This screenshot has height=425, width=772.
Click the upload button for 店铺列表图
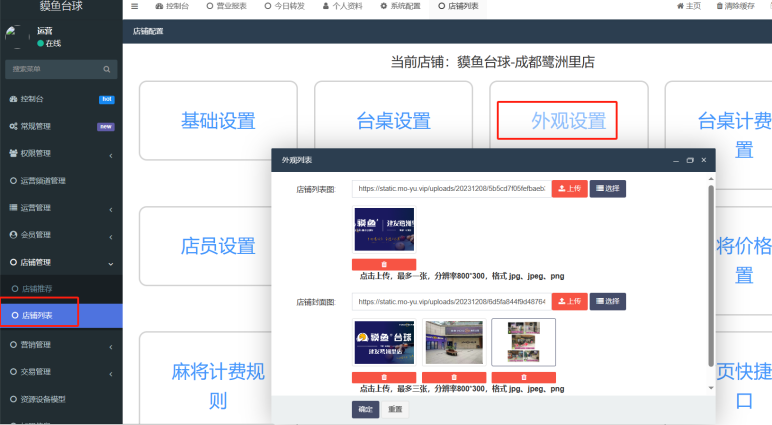click(570, 189)
